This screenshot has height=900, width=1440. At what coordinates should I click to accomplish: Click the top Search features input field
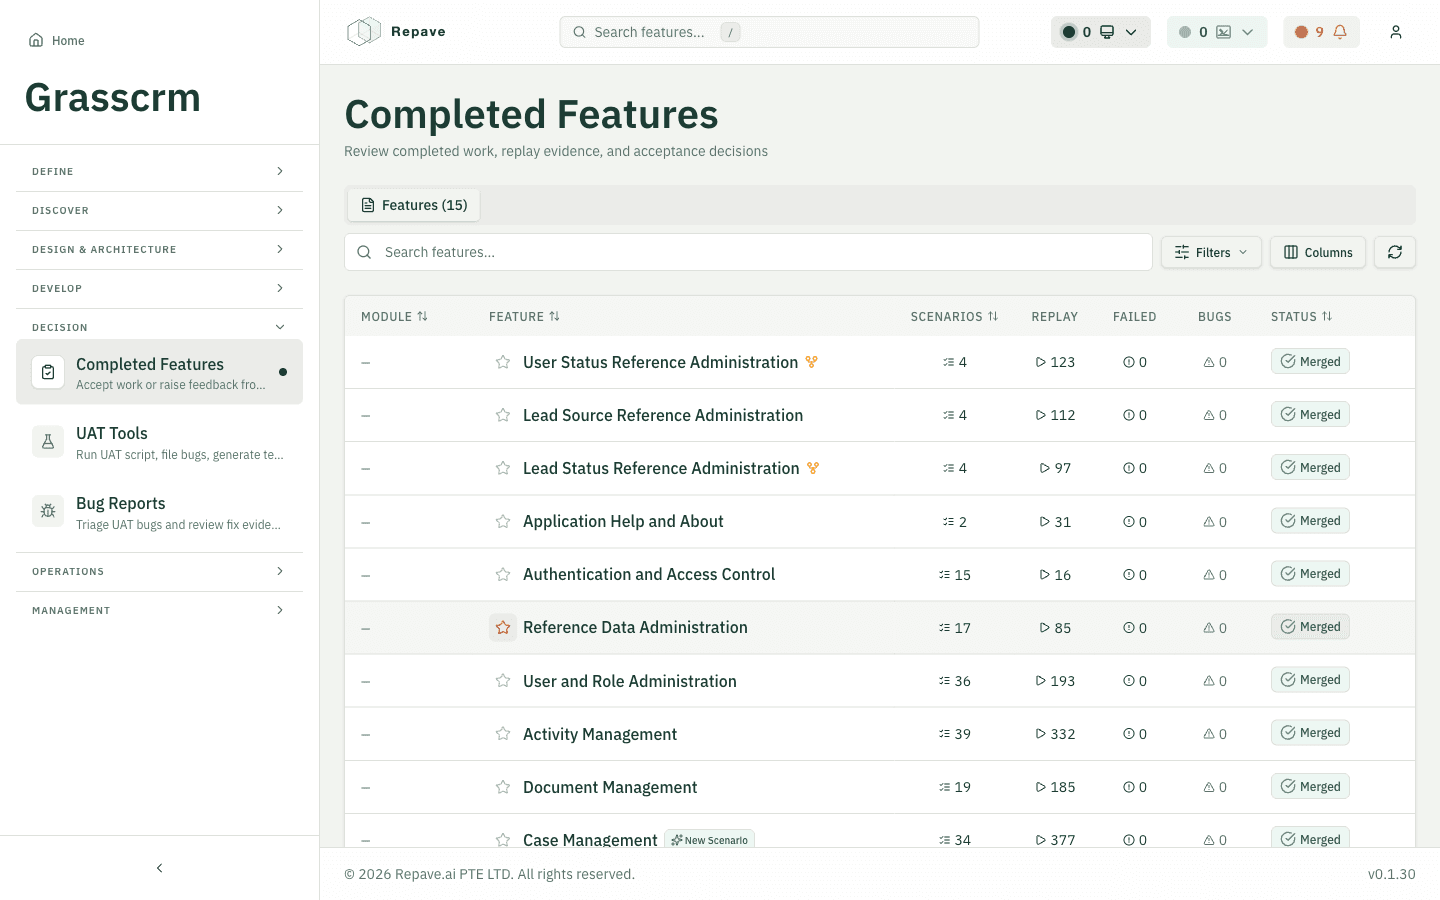(x=769, y=32)
